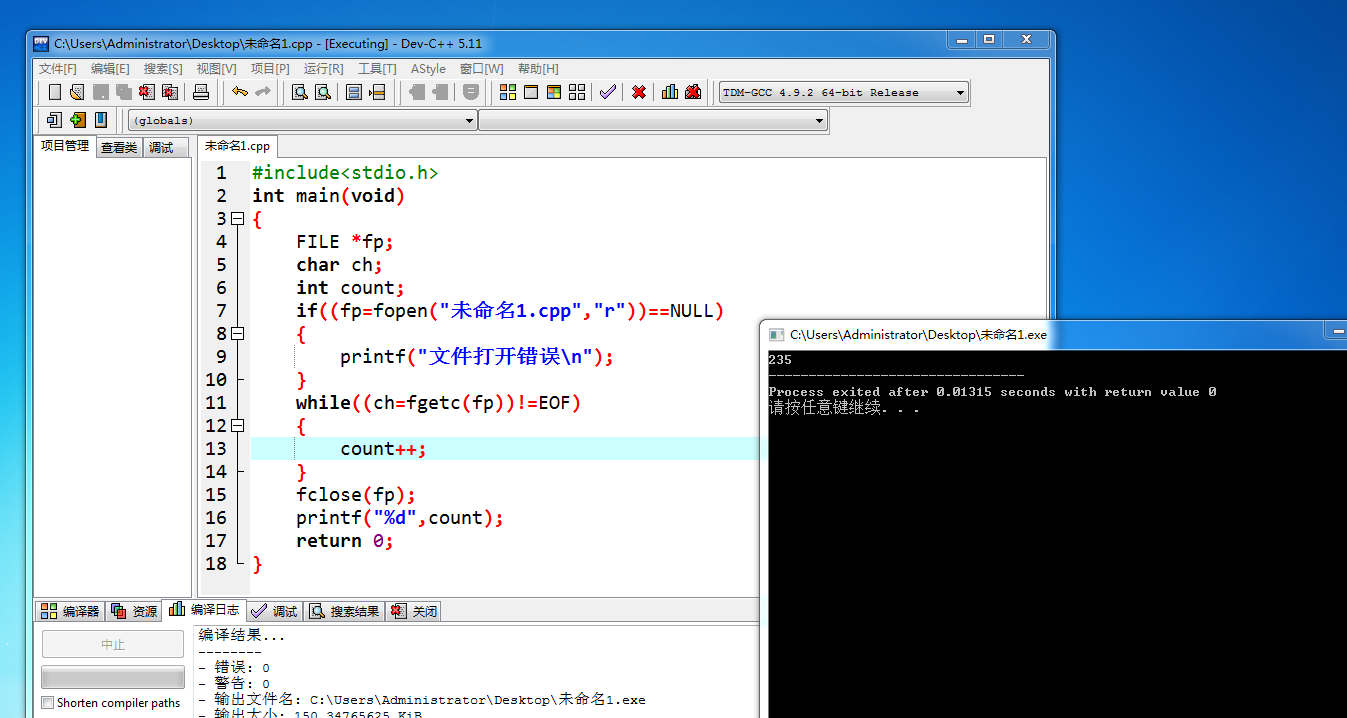Switch to the 查看类 side tab
This screenshot has width=1347, height=718.
coord(119,147)
